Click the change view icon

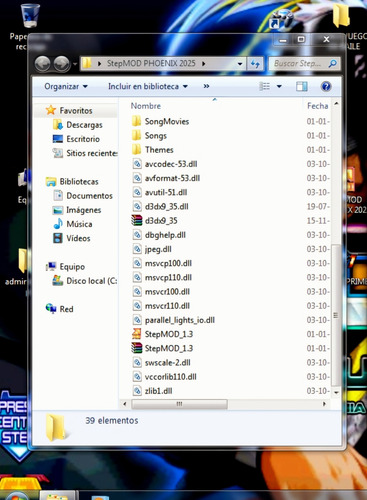(265, 87)
